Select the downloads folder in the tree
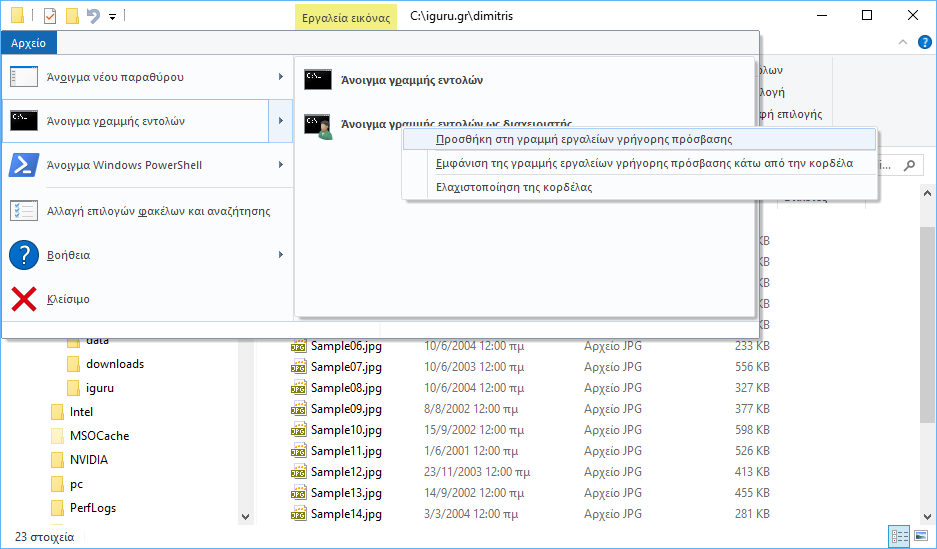 point(114,364)
